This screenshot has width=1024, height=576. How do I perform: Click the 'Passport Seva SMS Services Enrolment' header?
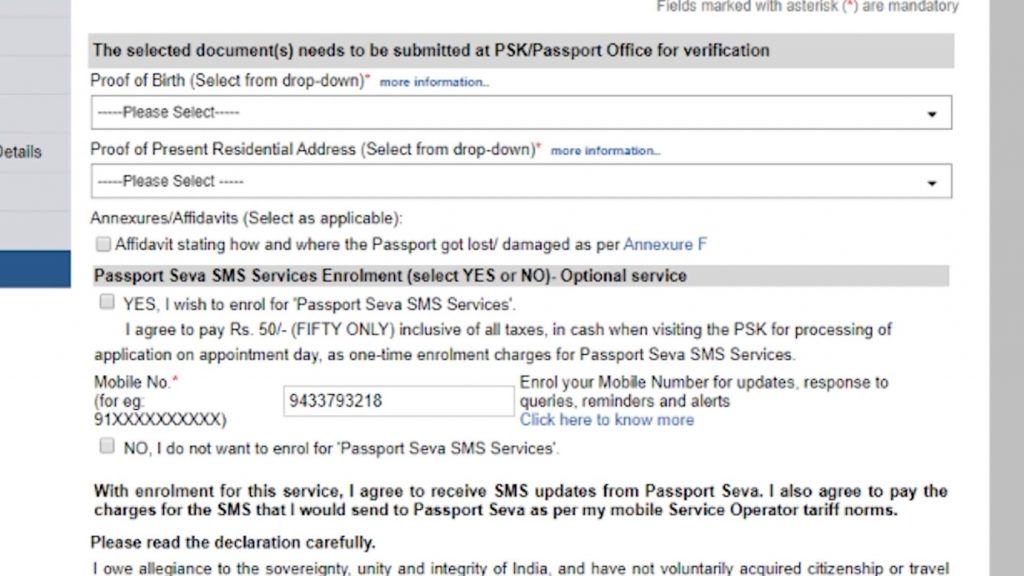click(390, 276)
